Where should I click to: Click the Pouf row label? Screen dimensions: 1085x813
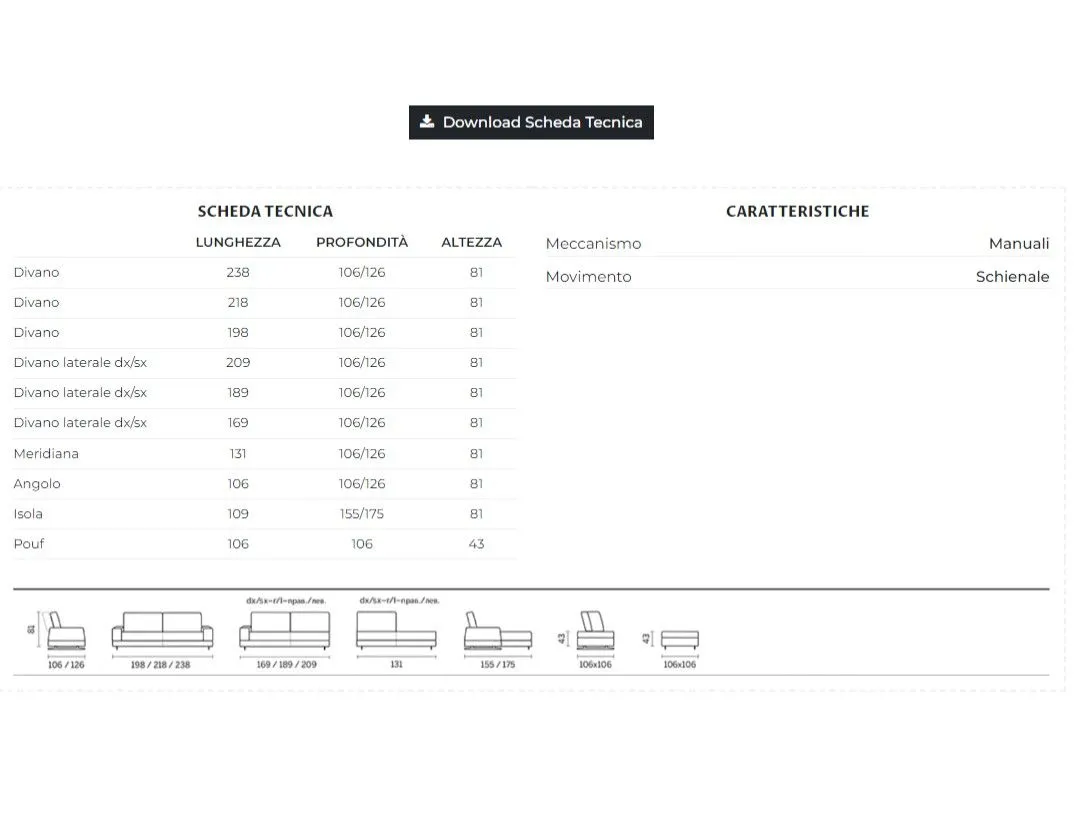(29, 544)
